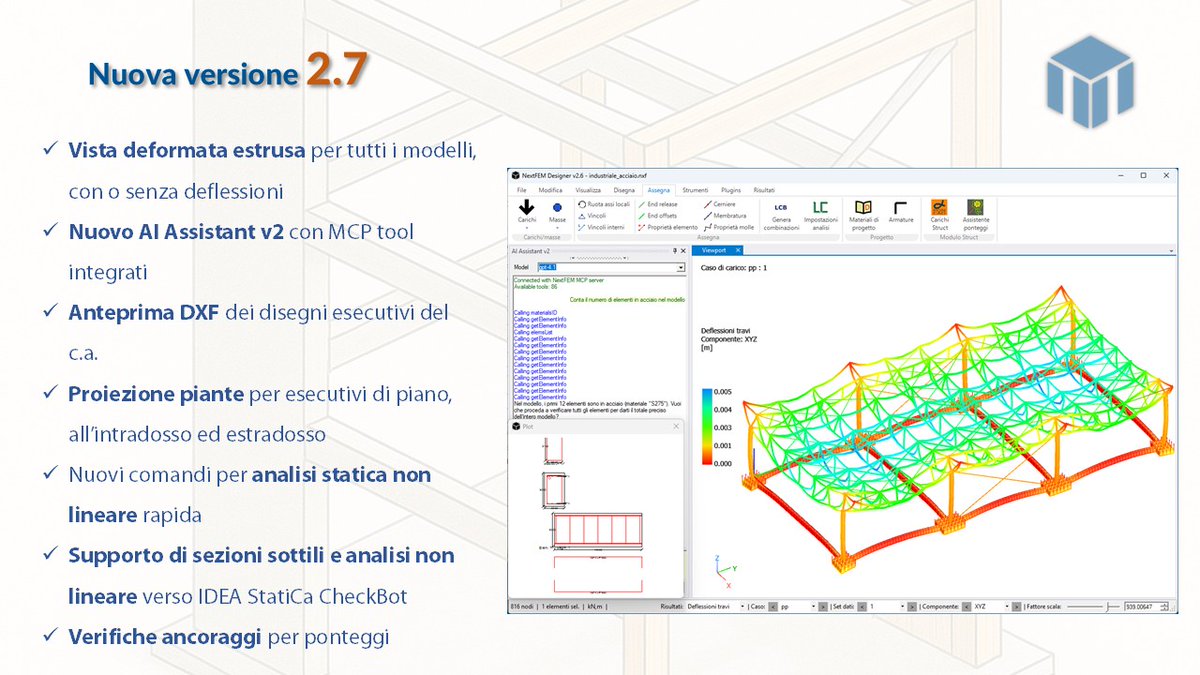The width and height of the screenshot is (1200, 675).
Task: Click 'Available tools: 86' text
Action: (535, 288)
